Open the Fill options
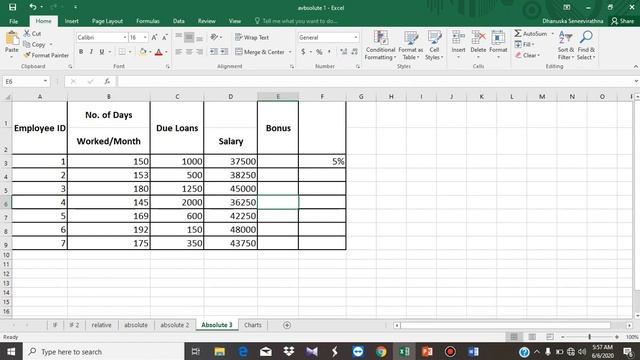The image size is (640, 360). click(524, 44)
